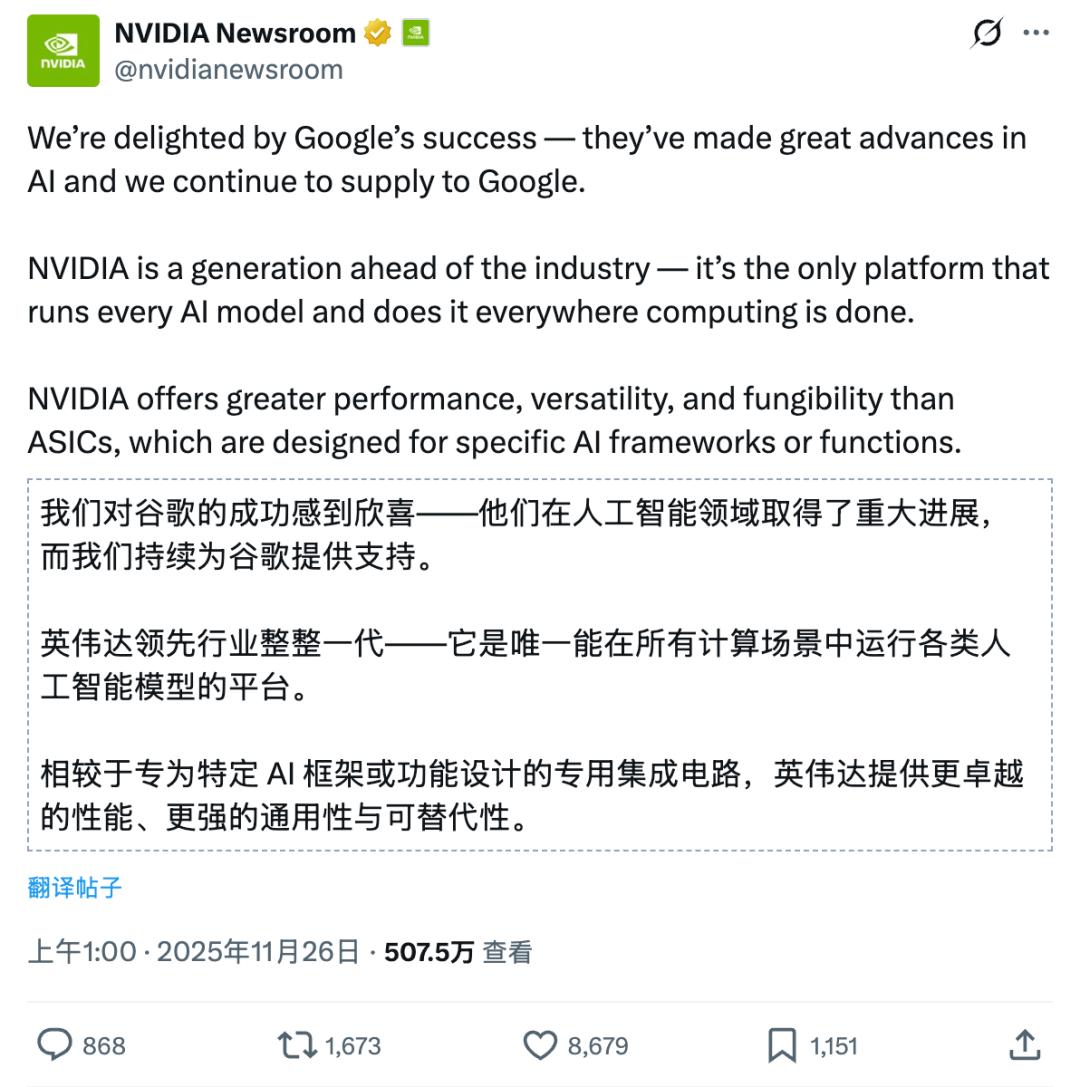Click inside the Chinese translation text box

(540, 664)
